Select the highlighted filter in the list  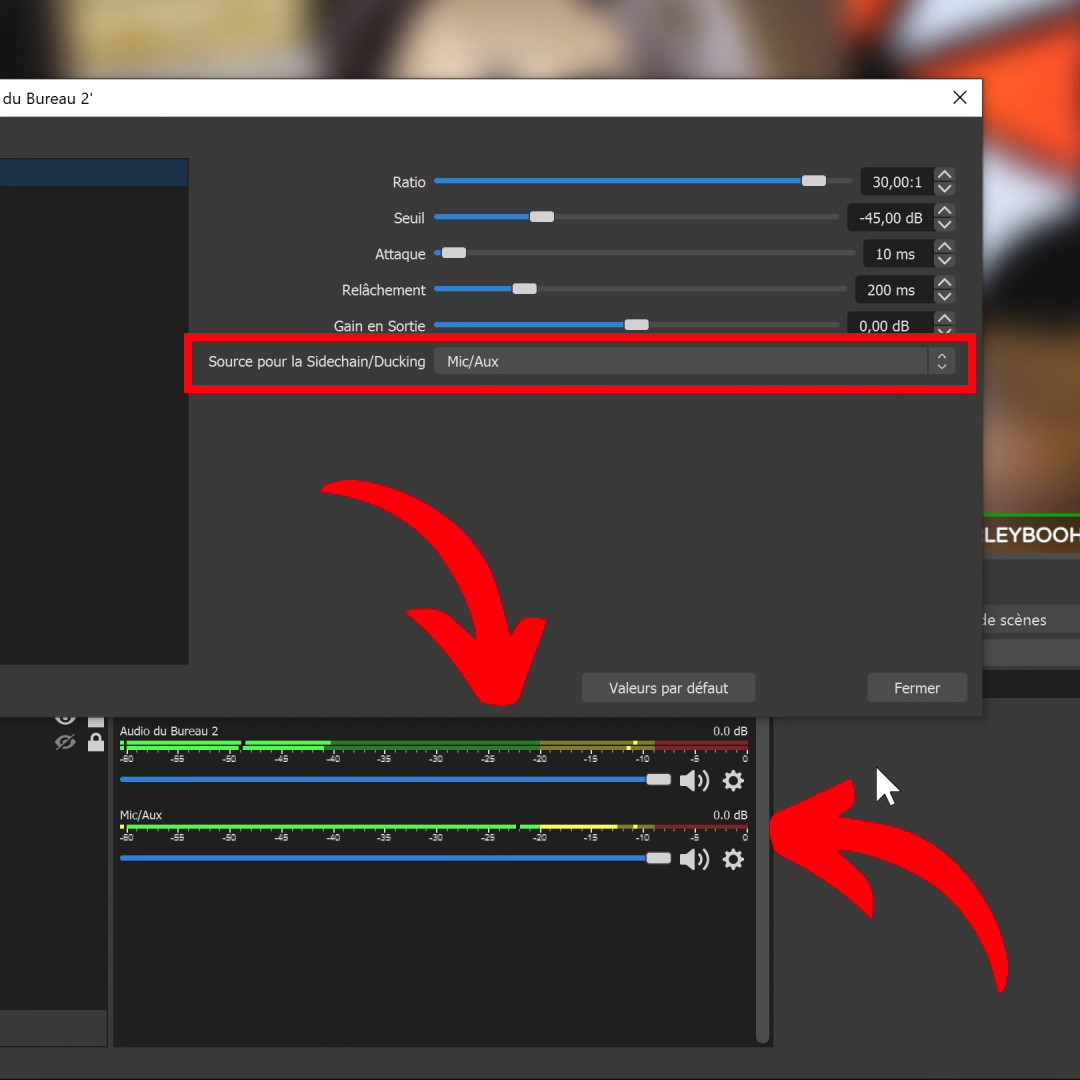coord(94,173)
